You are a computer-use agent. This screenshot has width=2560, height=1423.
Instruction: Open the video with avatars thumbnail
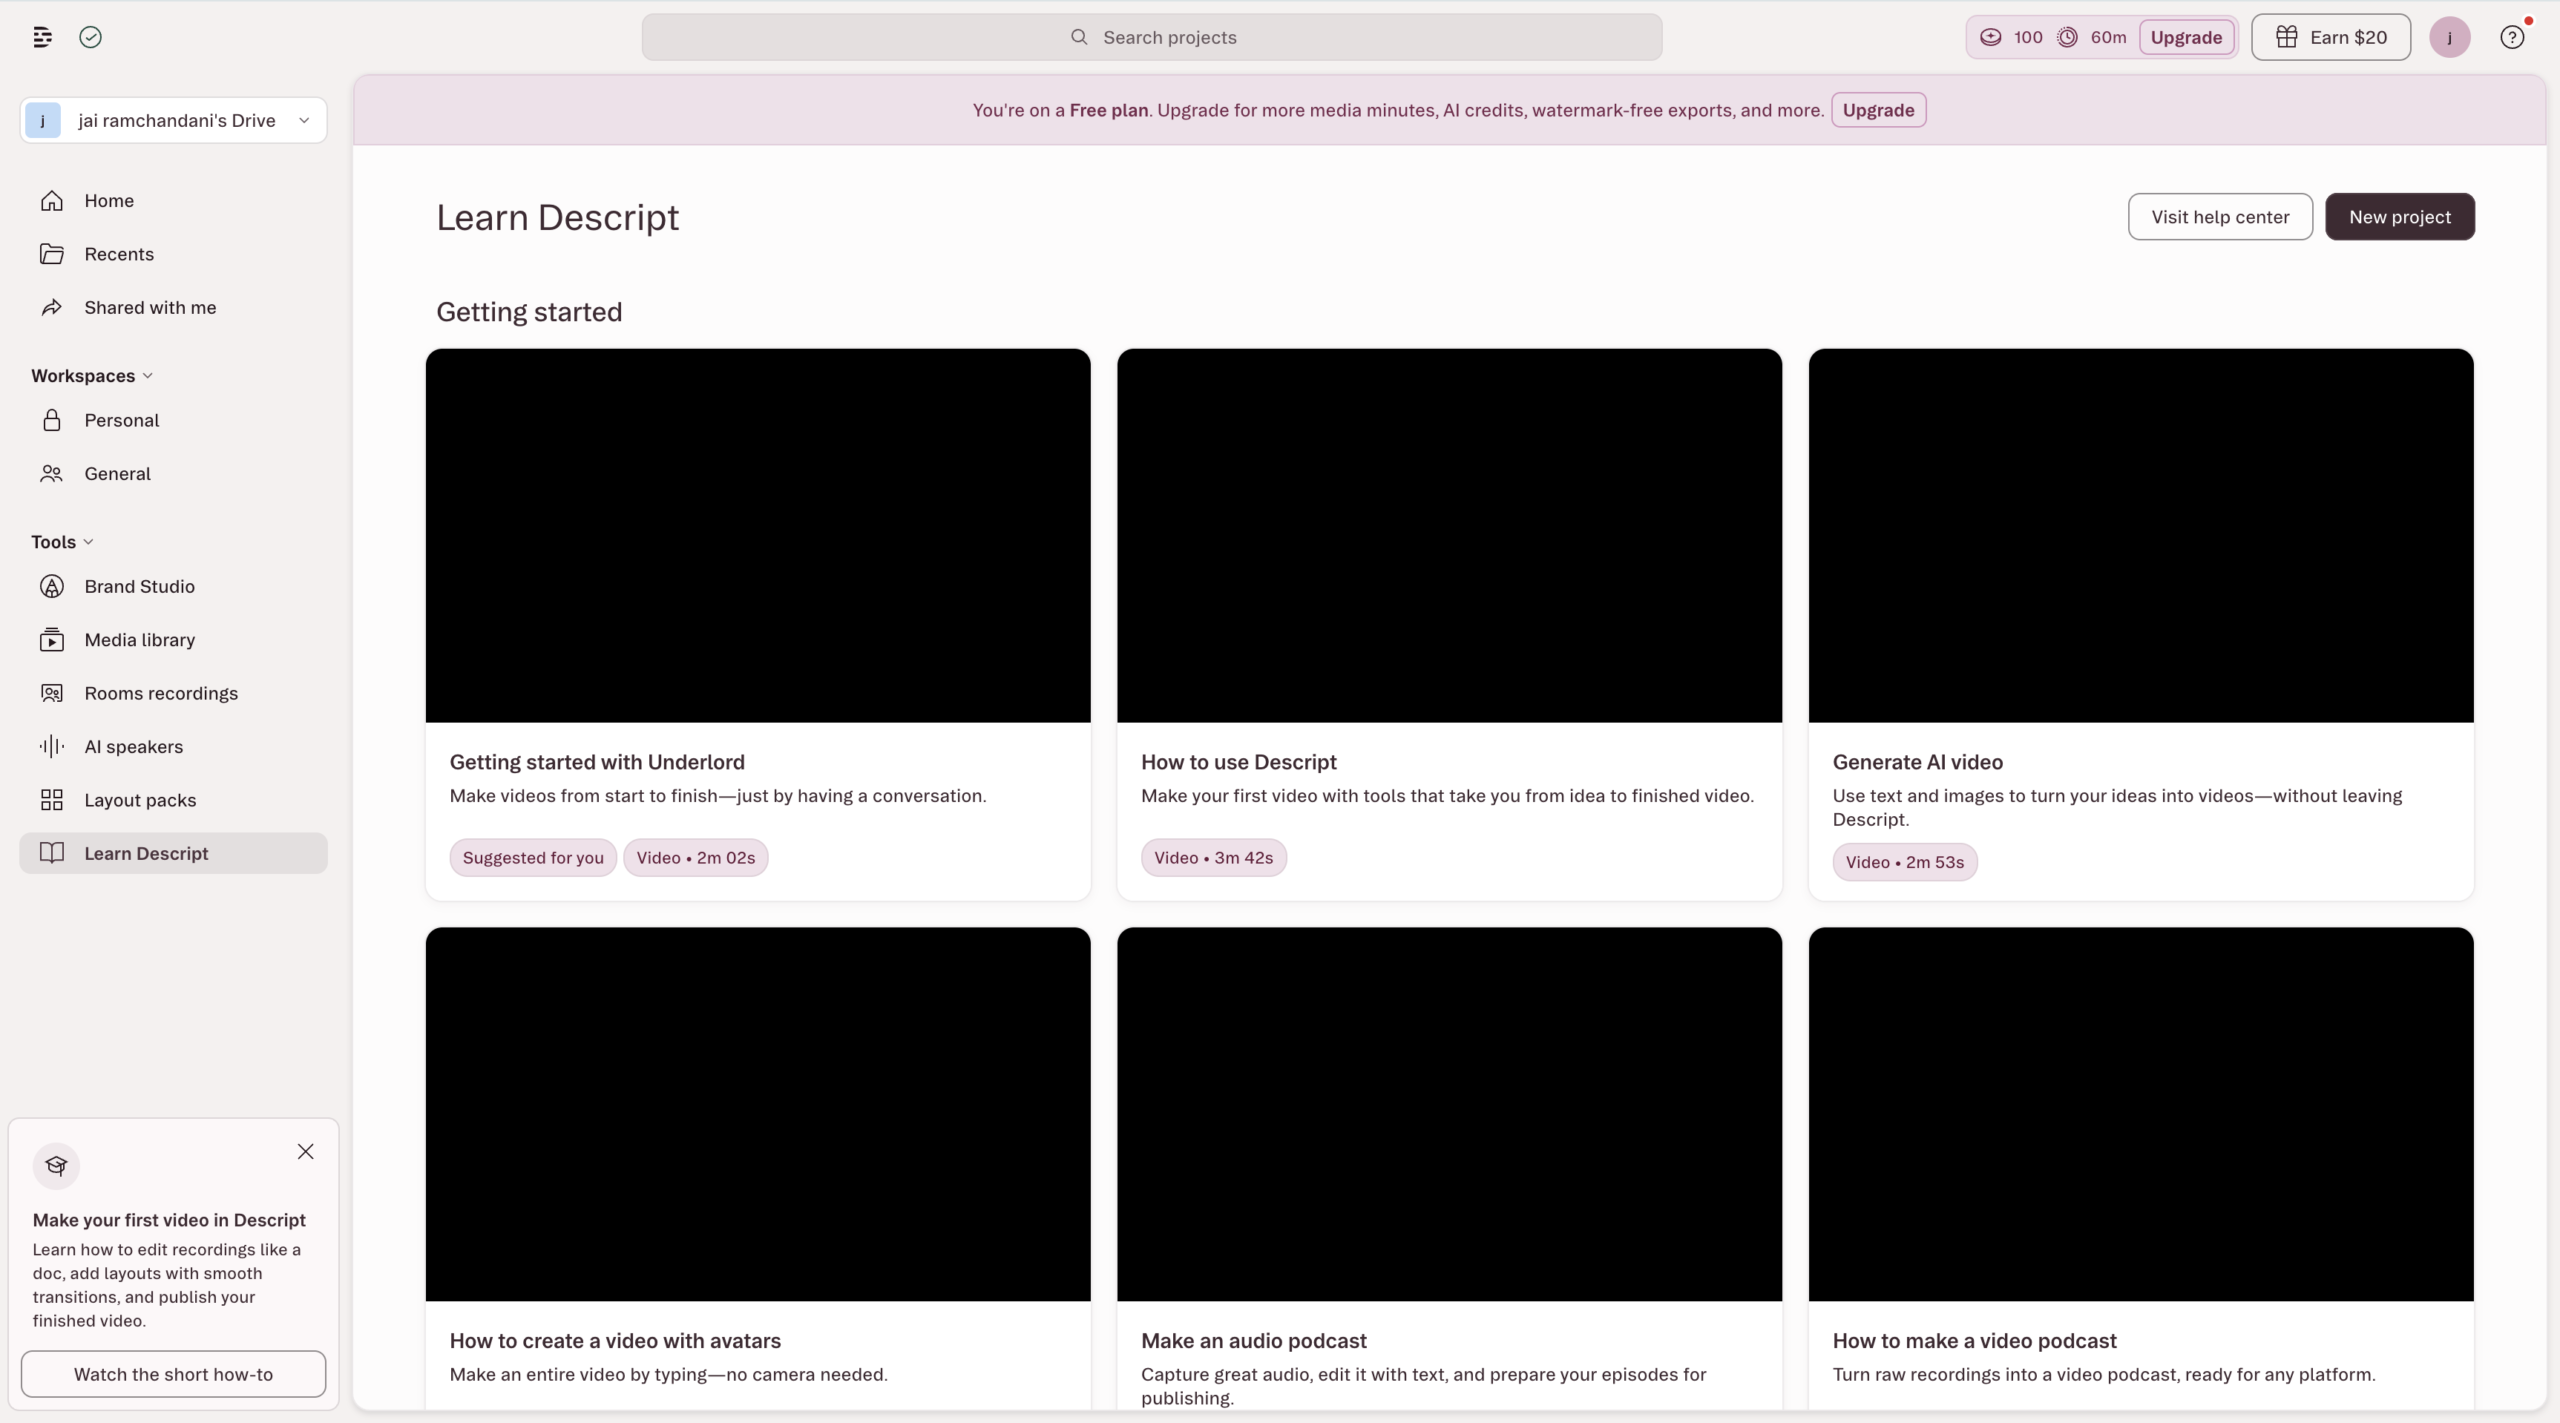(758, 1114)
